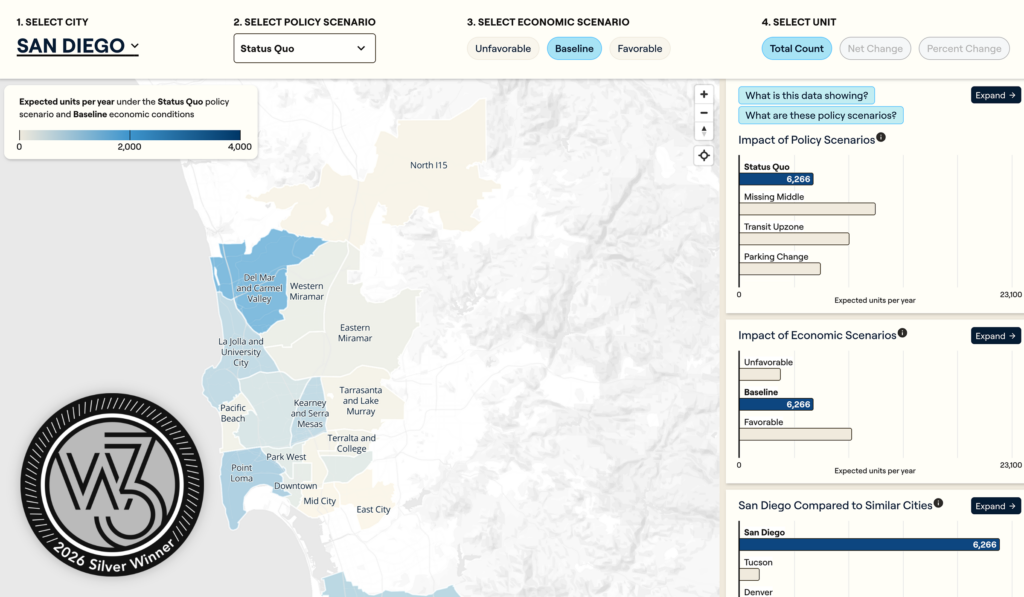Zoom in on the map

point(703,94)
